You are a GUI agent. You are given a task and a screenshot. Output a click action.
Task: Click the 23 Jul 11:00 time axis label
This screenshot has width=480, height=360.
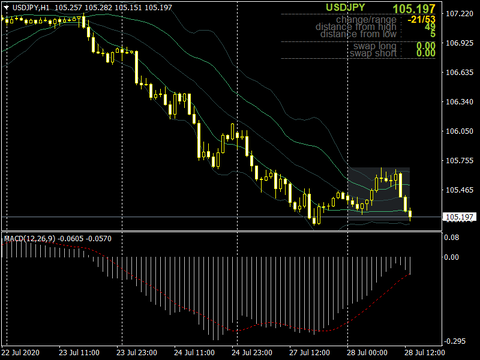tap(79, 353)
